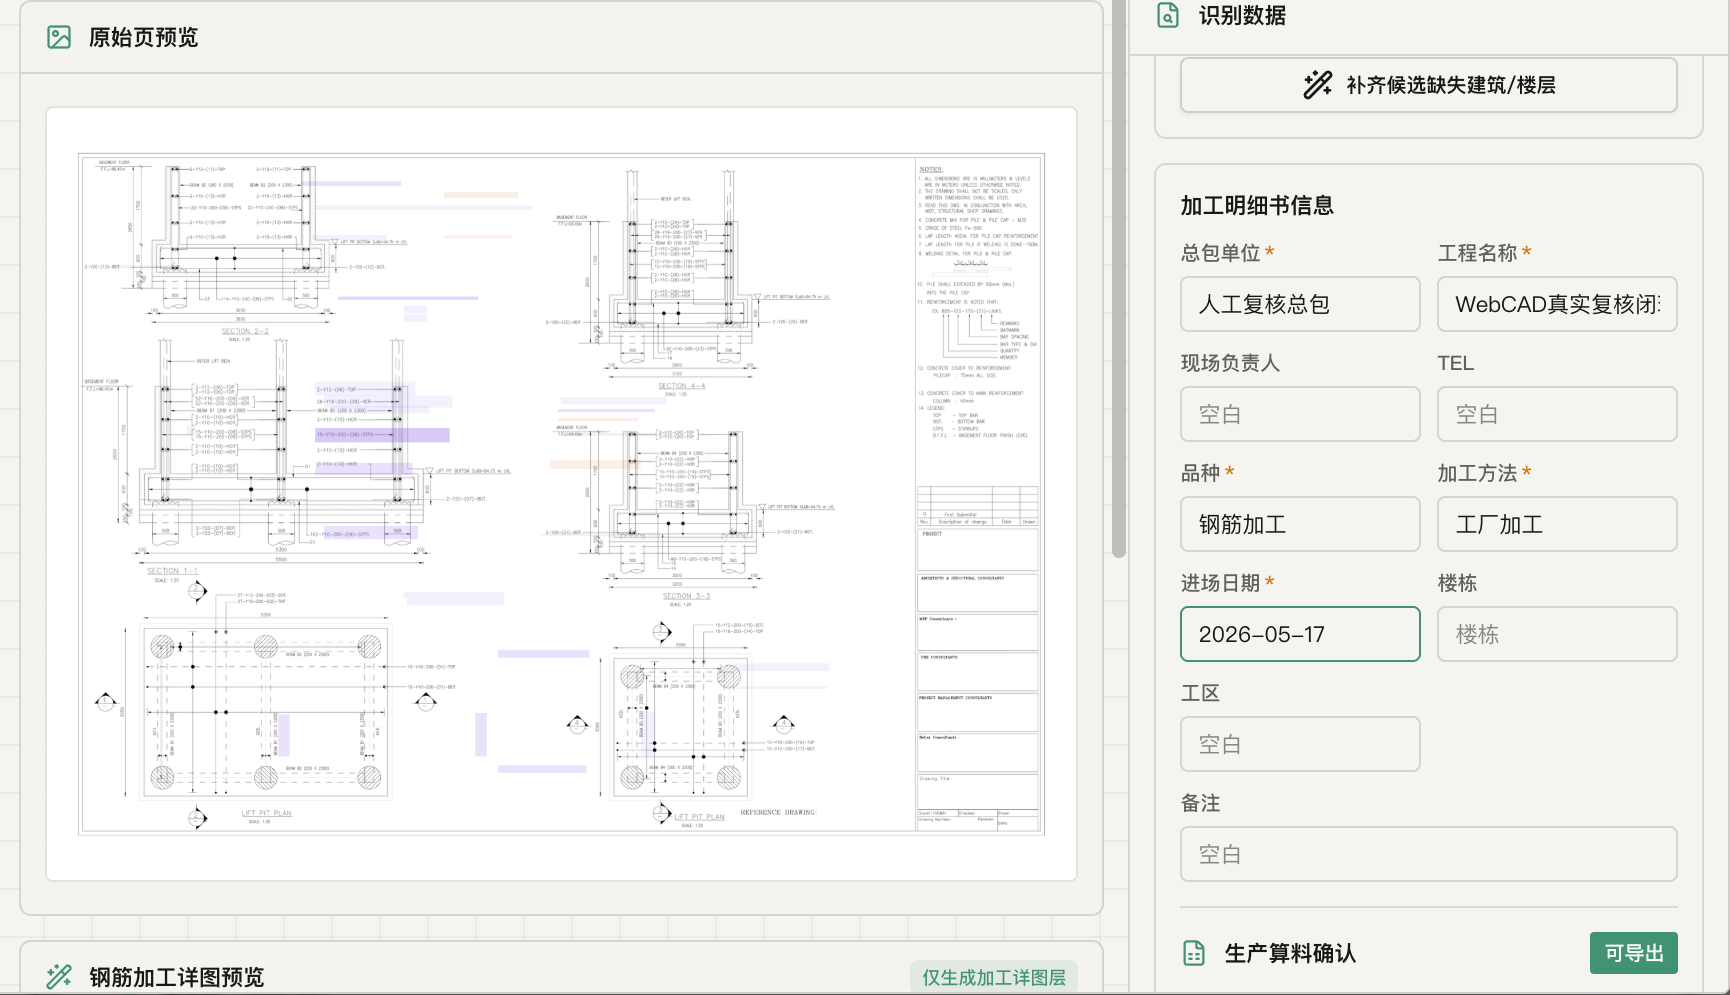Click the document icon beside 生产算料确认

1194,953
